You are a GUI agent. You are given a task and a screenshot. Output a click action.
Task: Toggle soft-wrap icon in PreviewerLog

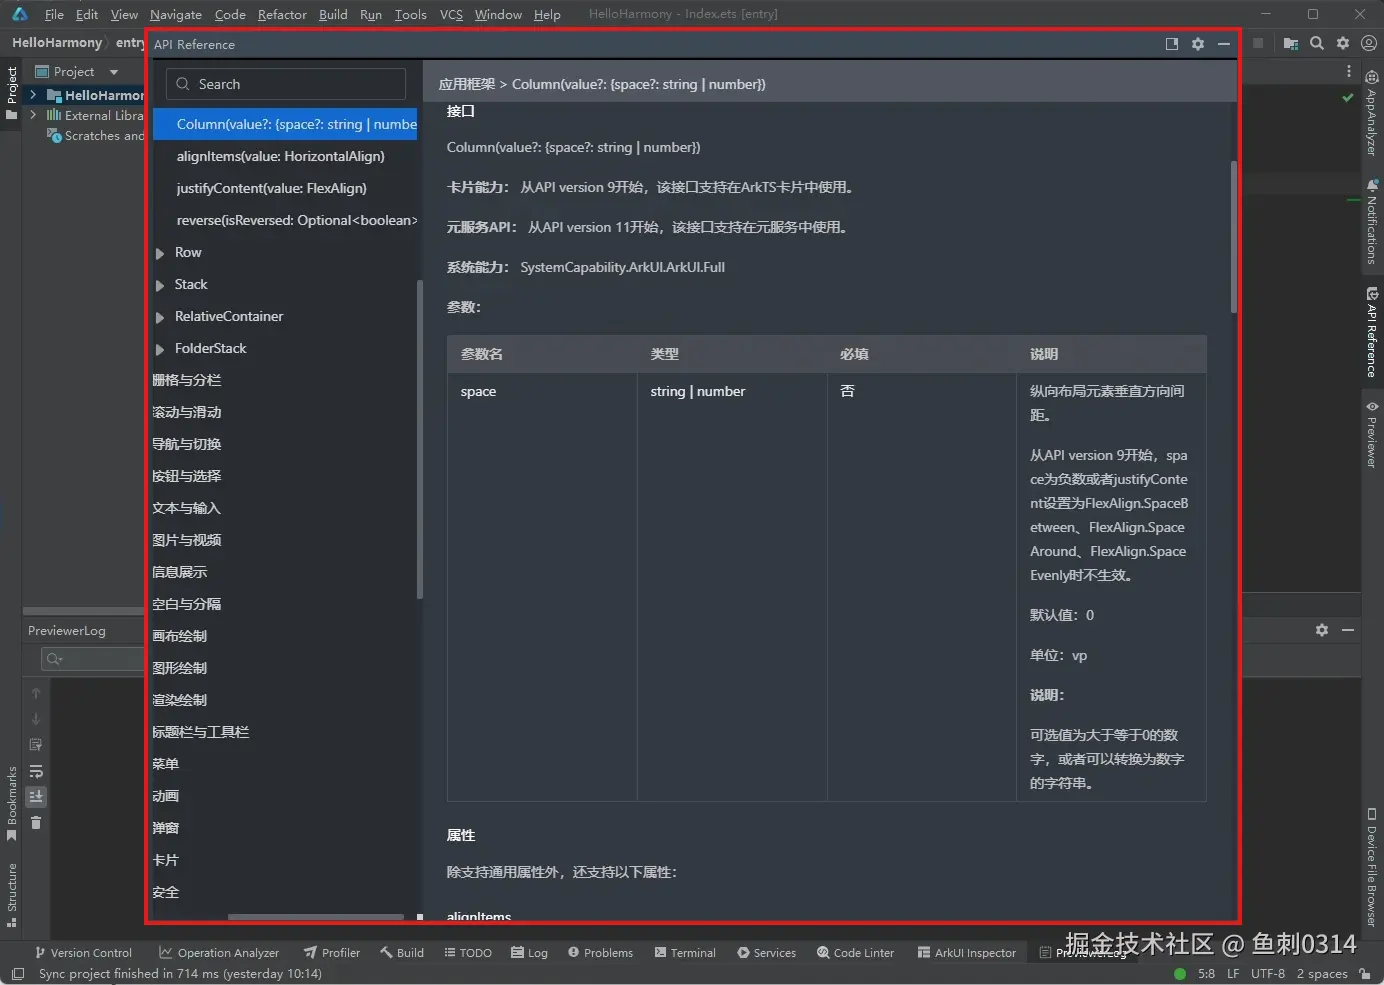36,771
